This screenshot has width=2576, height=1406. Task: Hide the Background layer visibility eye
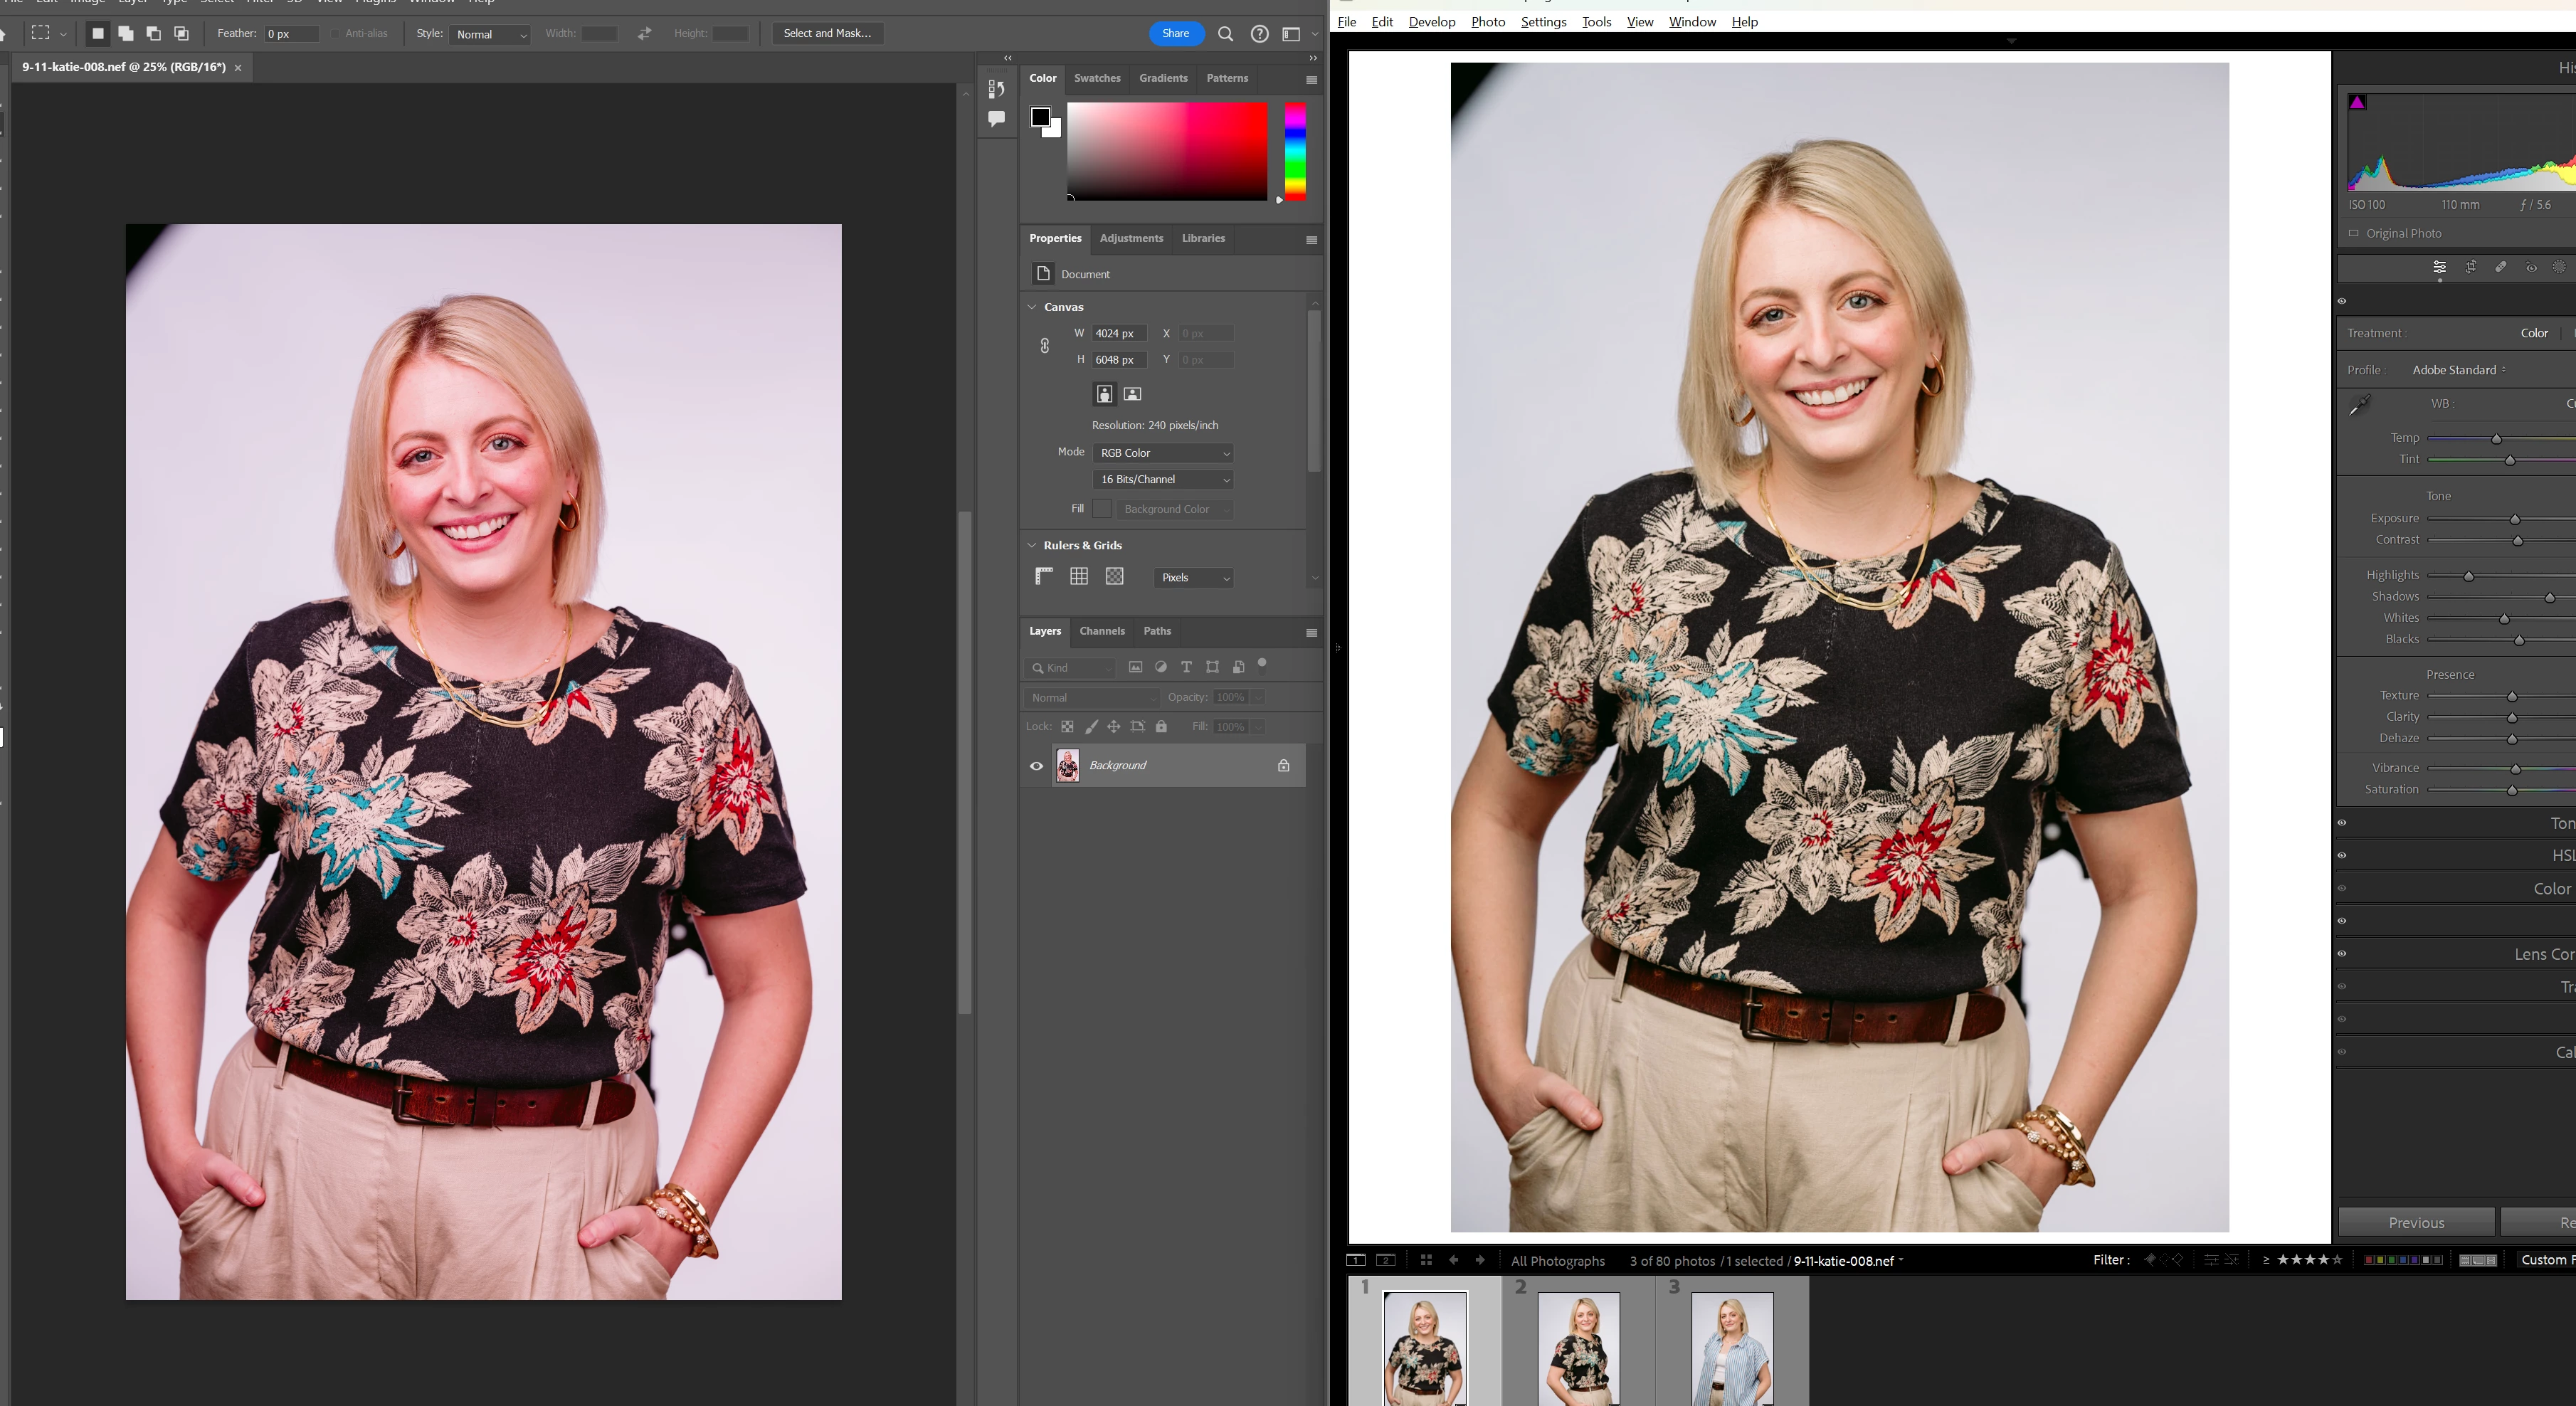(1036, 766)
